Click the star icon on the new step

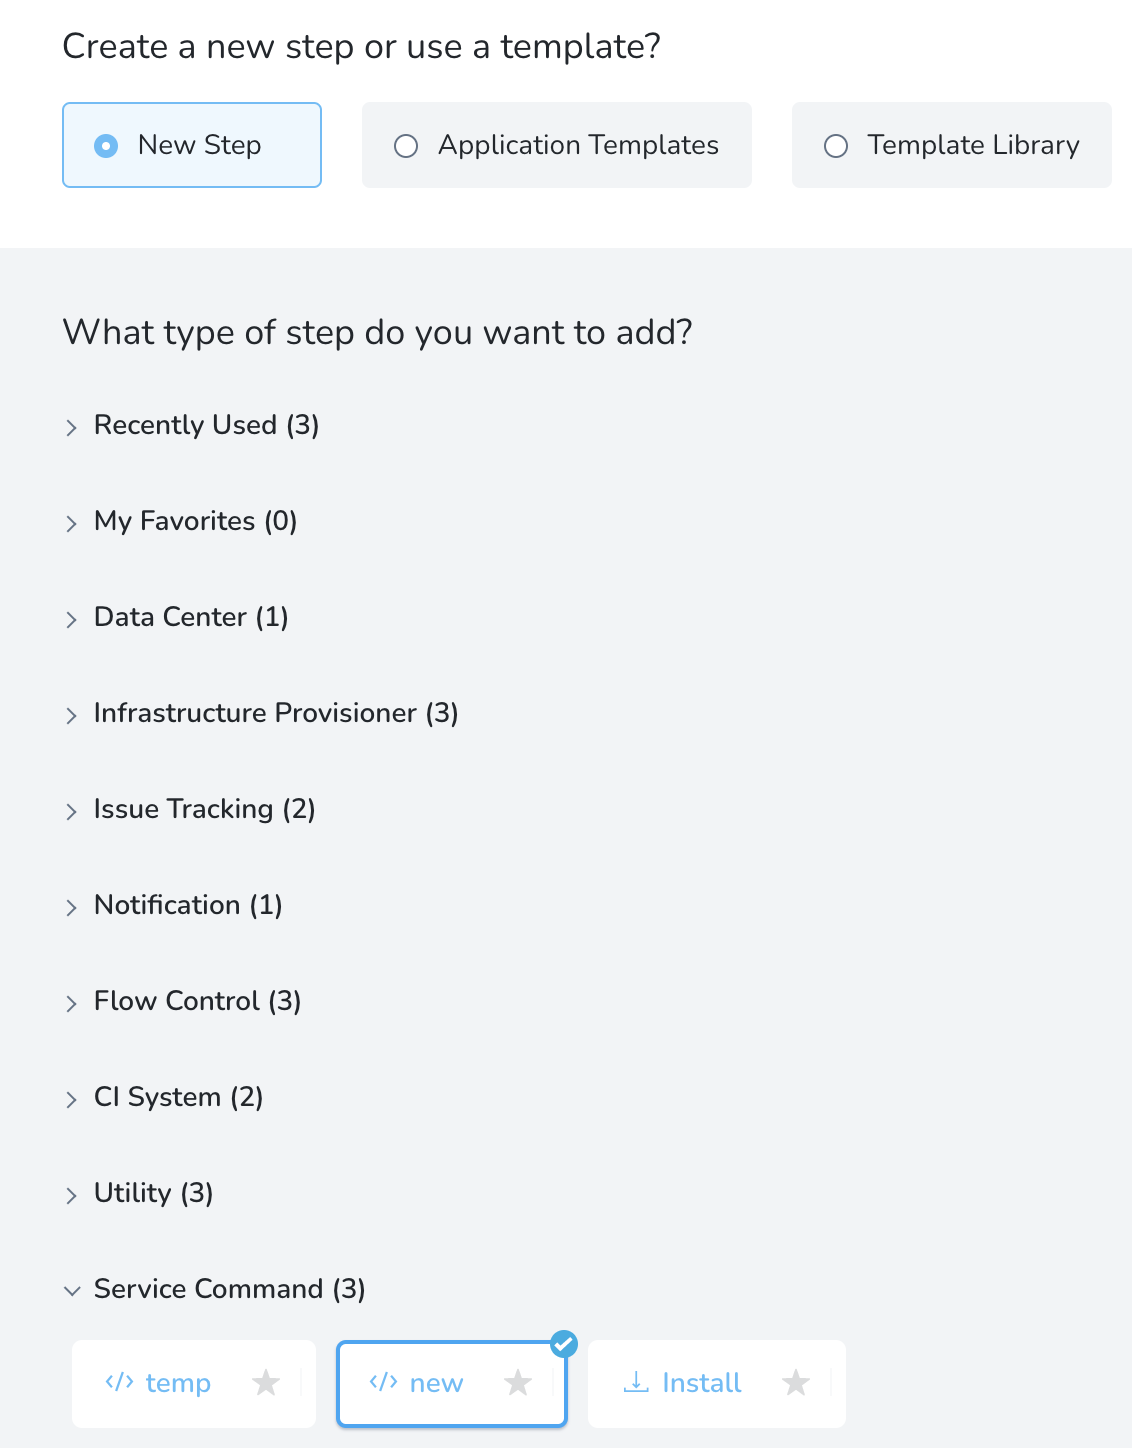pyautogui.click(x=518, y=1383)
